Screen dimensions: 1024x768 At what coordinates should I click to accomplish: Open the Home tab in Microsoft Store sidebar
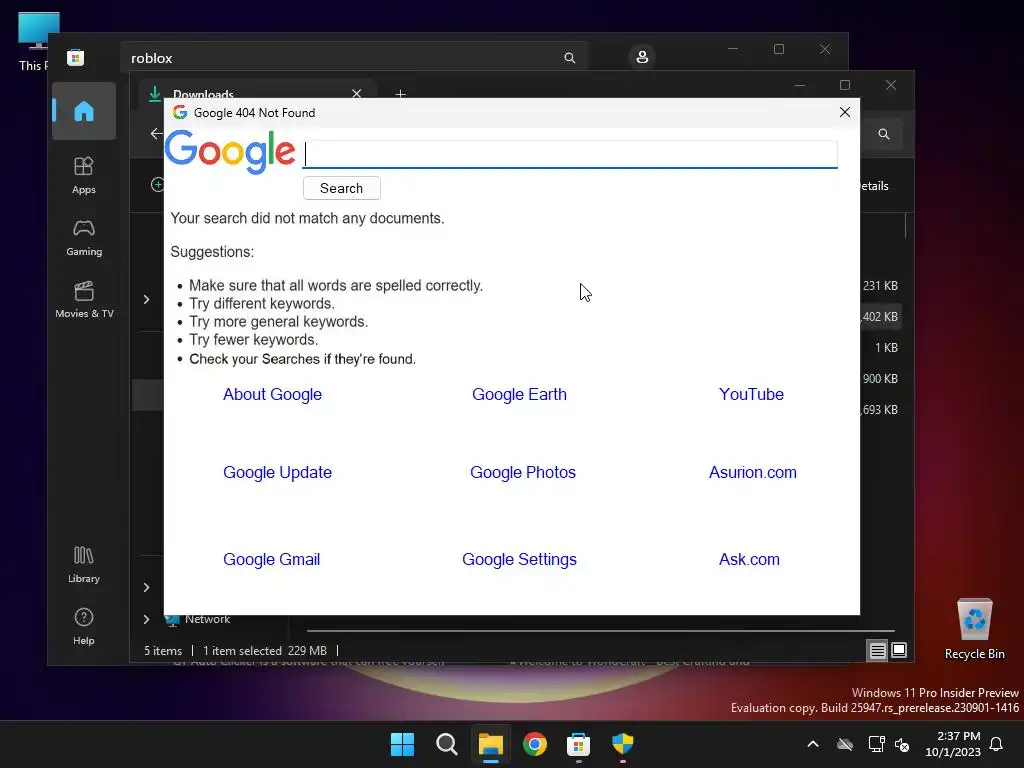(x=84, y=111)
